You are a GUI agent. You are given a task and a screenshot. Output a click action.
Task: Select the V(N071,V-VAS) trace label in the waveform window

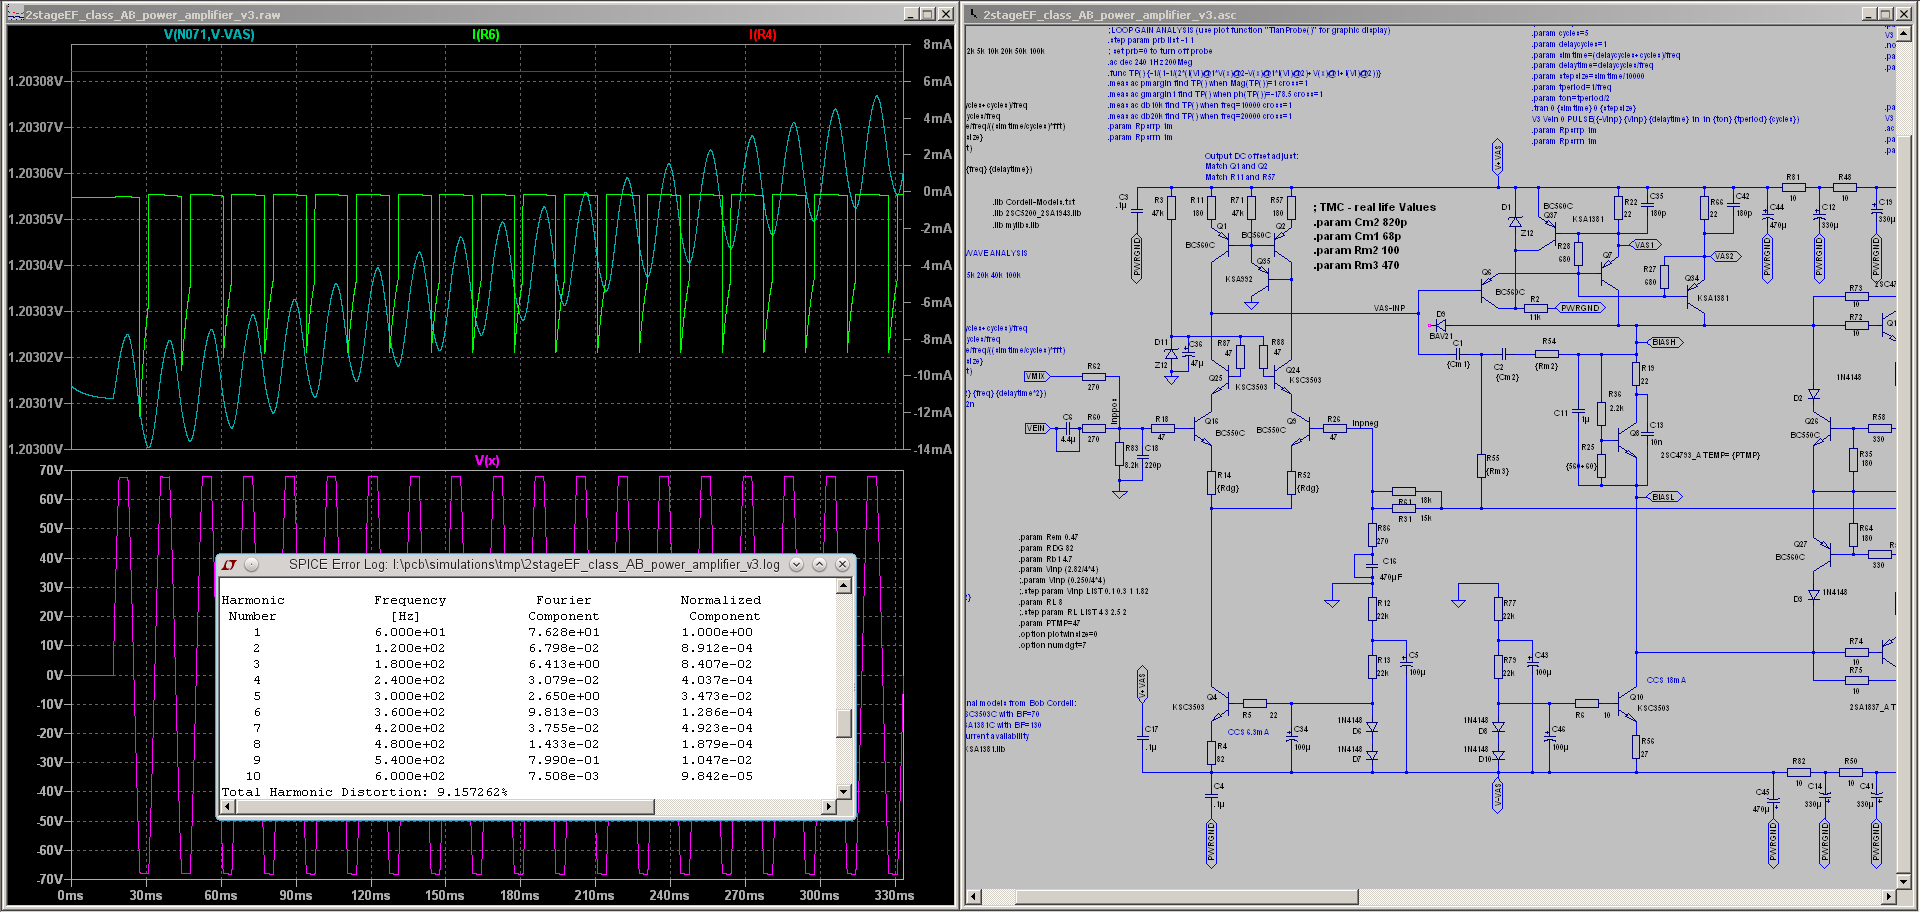point(209,35)
